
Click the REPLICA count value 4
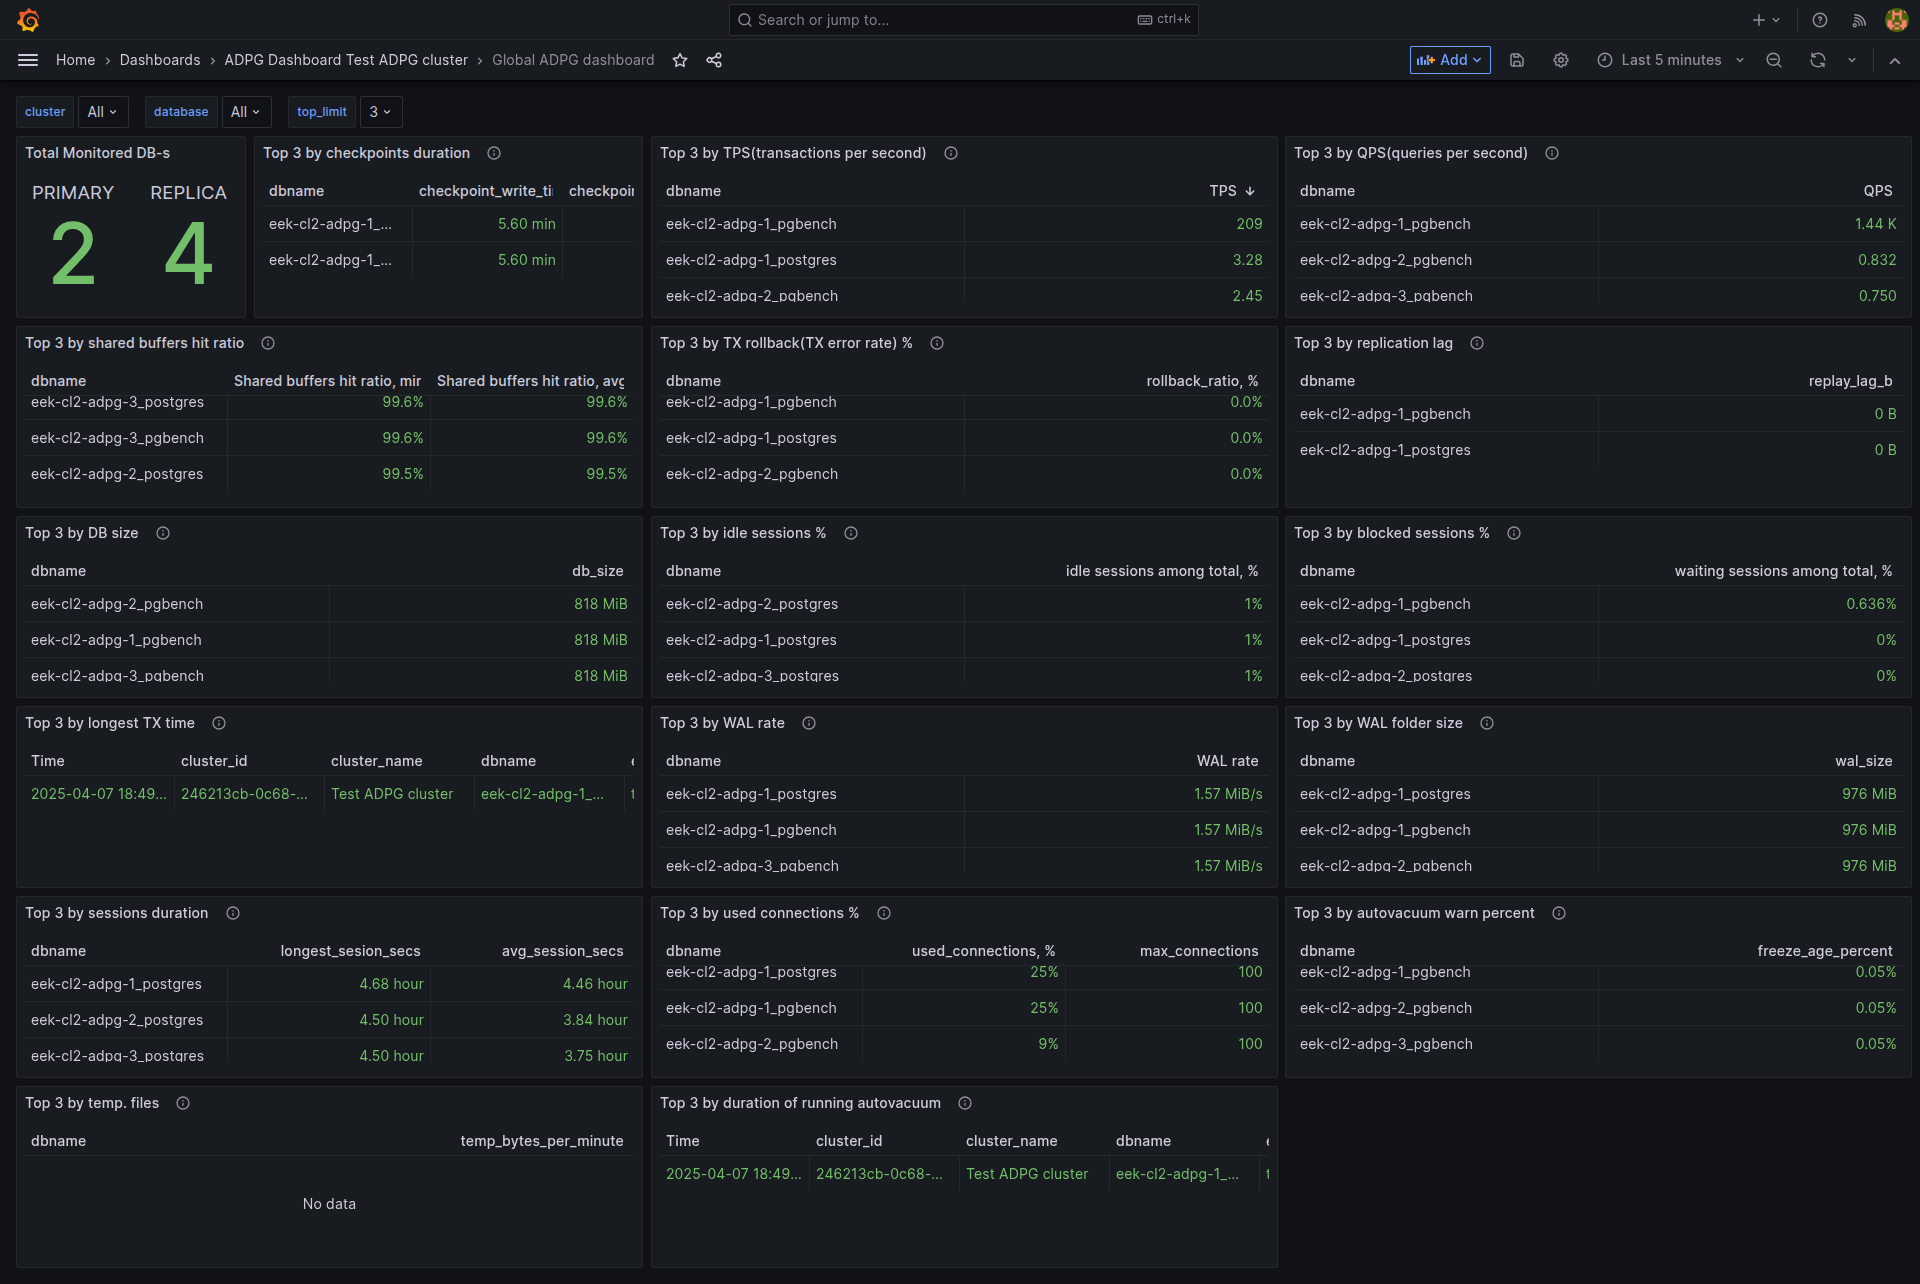(x=188, y=255)
